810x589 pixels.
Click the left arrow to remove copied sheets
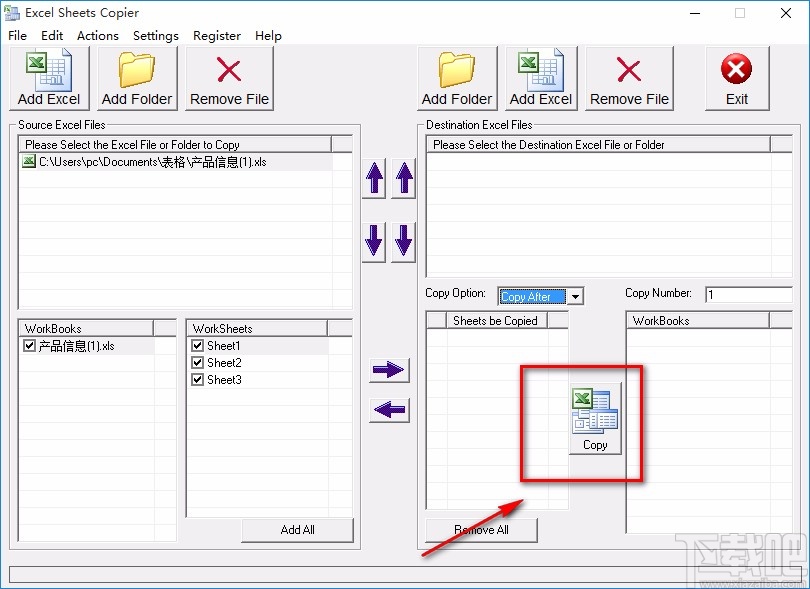click(x=388, y=410)
